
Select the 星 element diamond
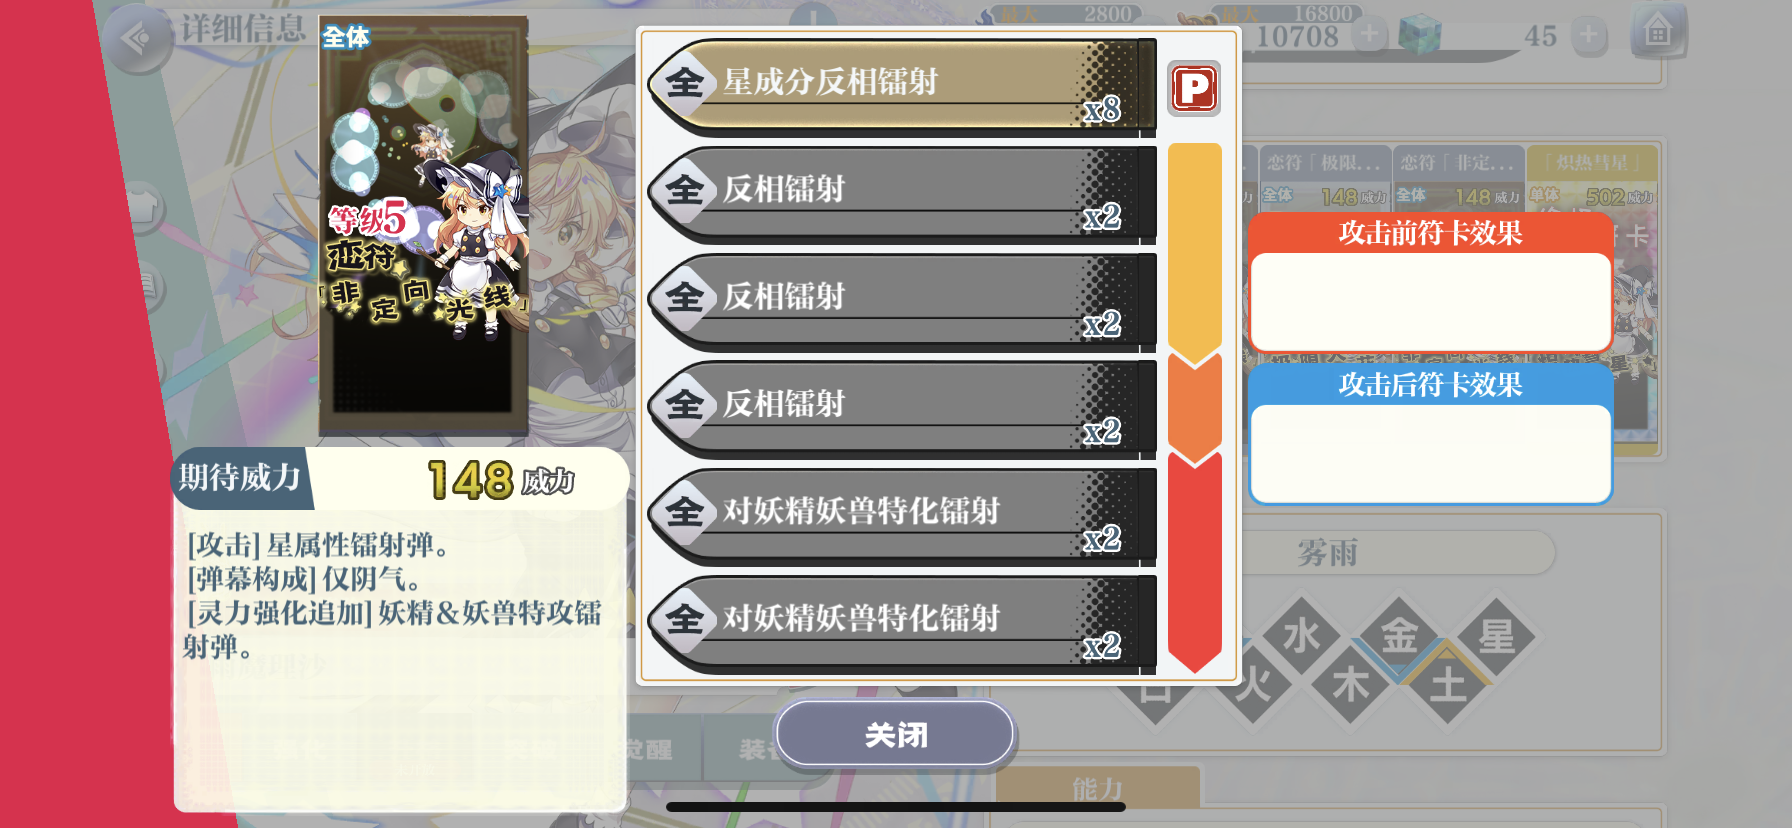pyautogui.click(x=1497, y=635)
